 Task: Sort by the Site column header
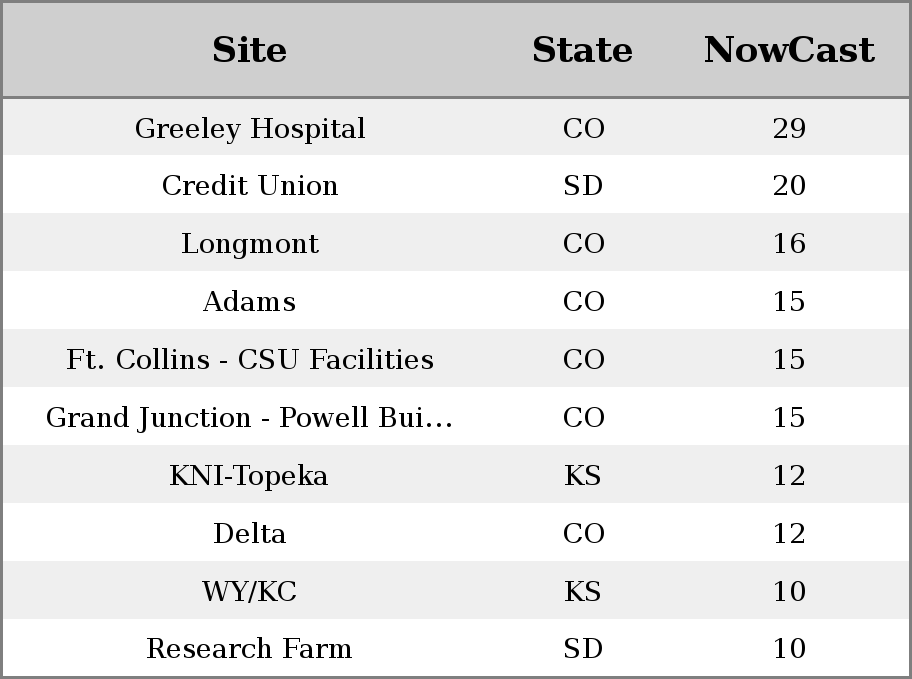(x=250, y=50)
